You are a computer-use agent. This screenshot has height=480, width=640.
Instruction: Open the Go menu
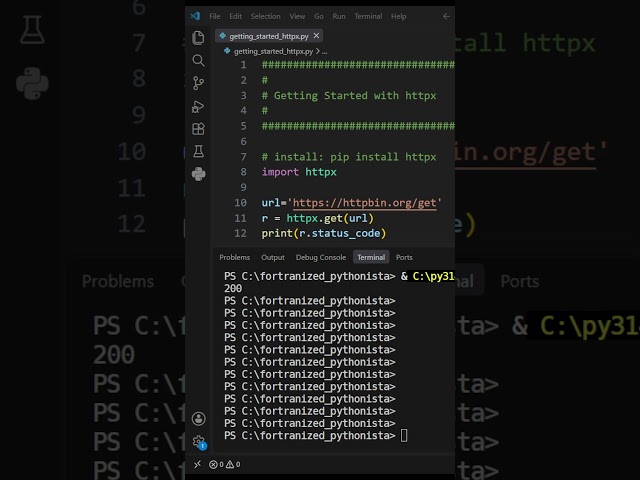tap(319, 16)
